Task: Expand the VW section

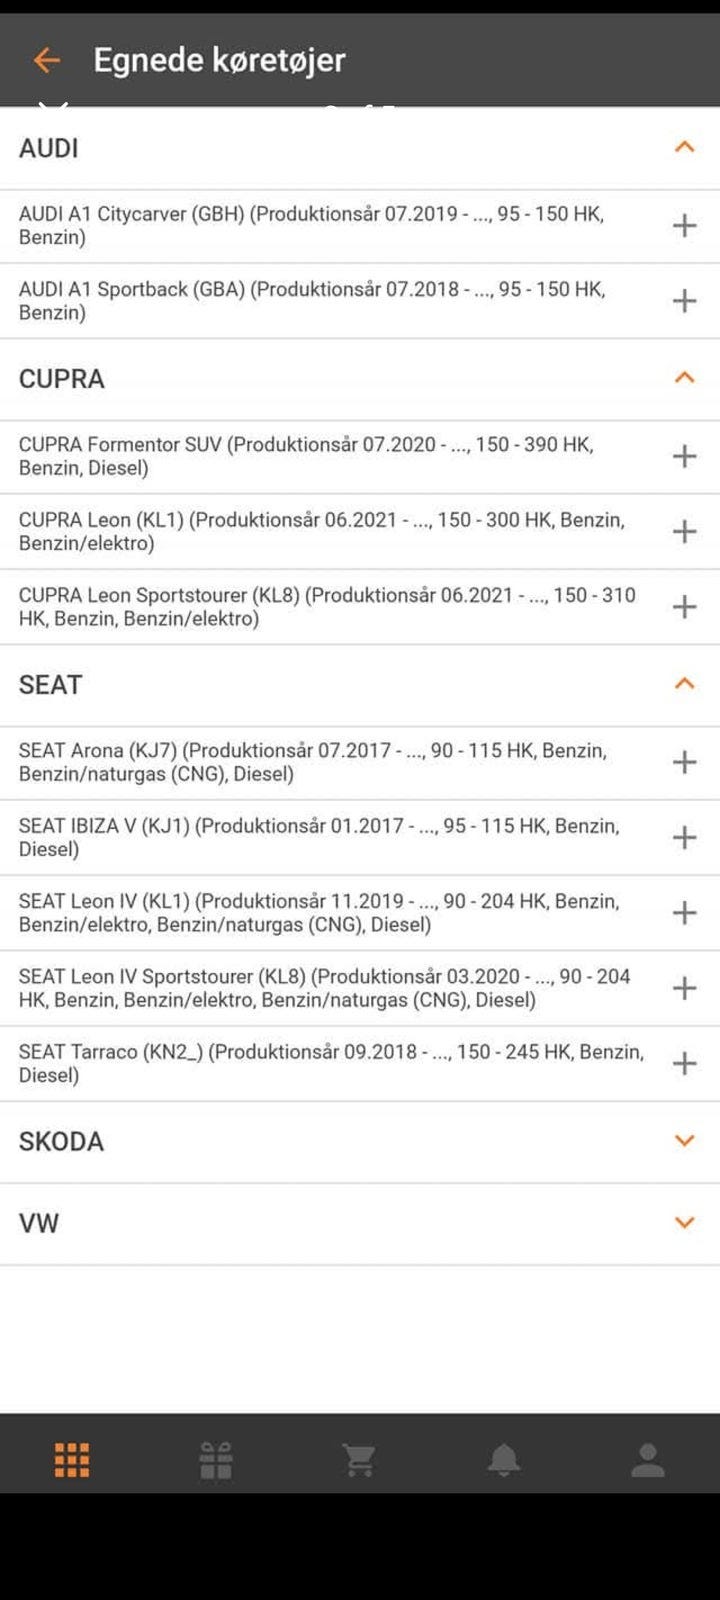Action: click(x=684, y=1223)
